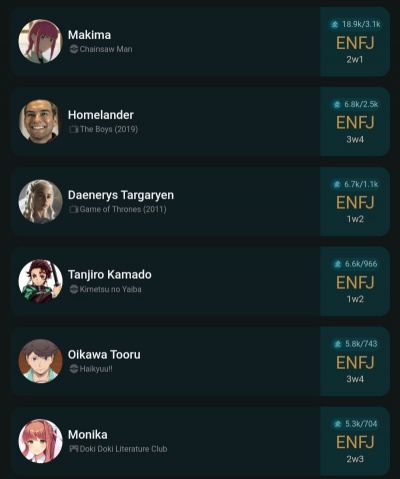This screenshot has height=479, width=400.
Task: Open the Daenerys Targaryen name link
Action: 121,195
